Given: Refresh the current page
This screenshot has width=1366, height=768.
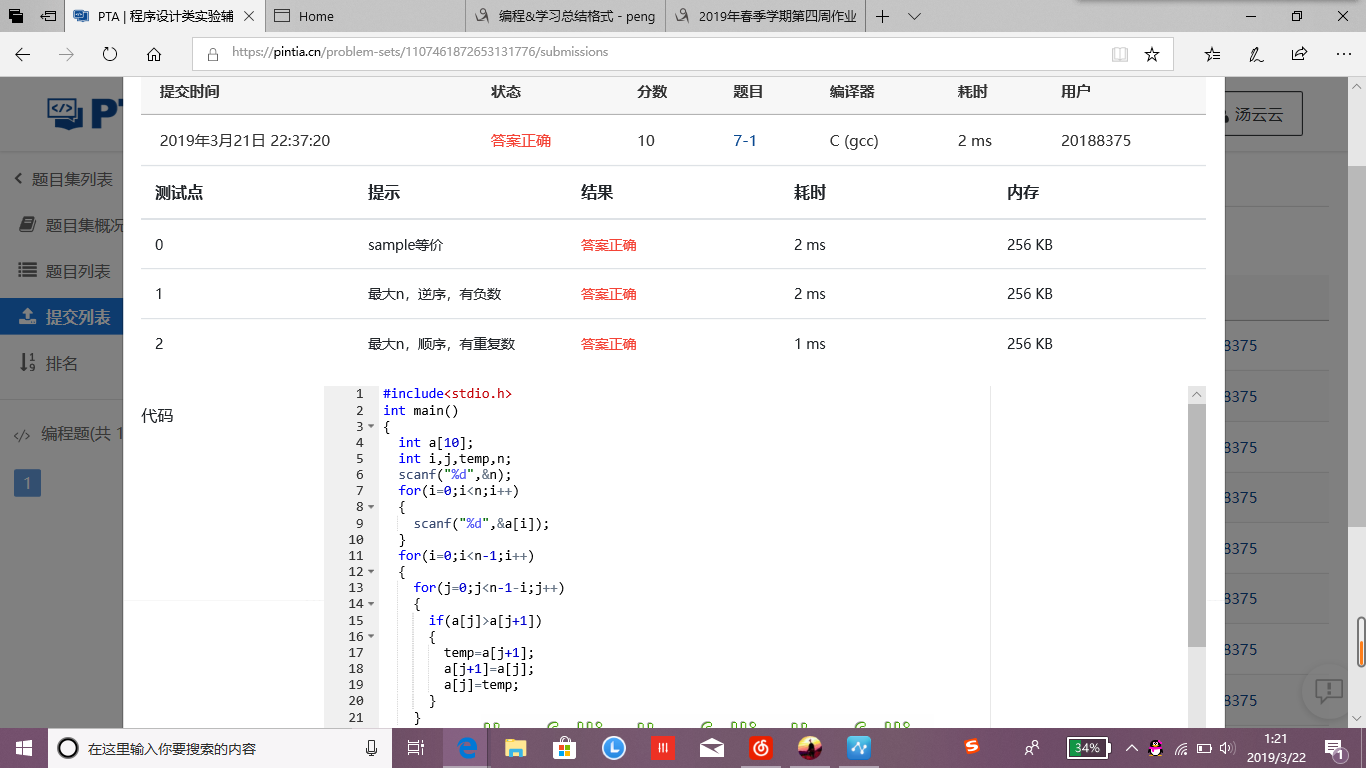Looking at the screenshot, I should [x=110, y=54].
